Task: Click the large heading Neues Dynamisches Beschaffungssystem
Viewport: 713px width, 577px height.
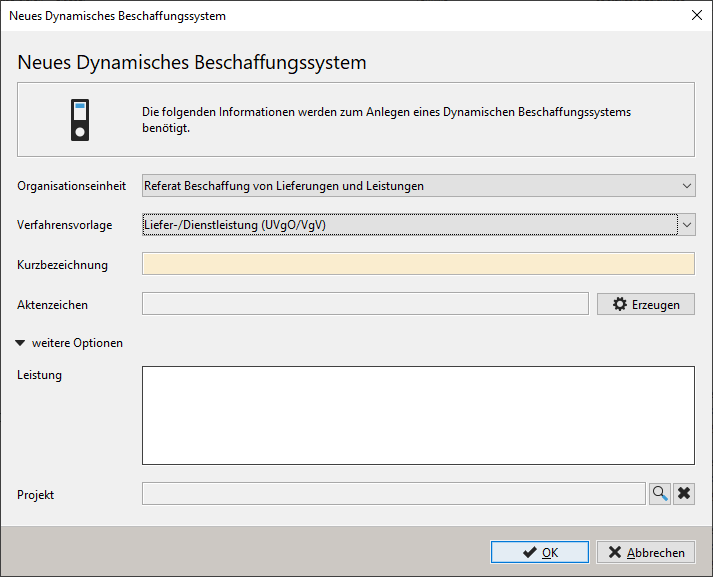Action: click(x=191, y=62)
